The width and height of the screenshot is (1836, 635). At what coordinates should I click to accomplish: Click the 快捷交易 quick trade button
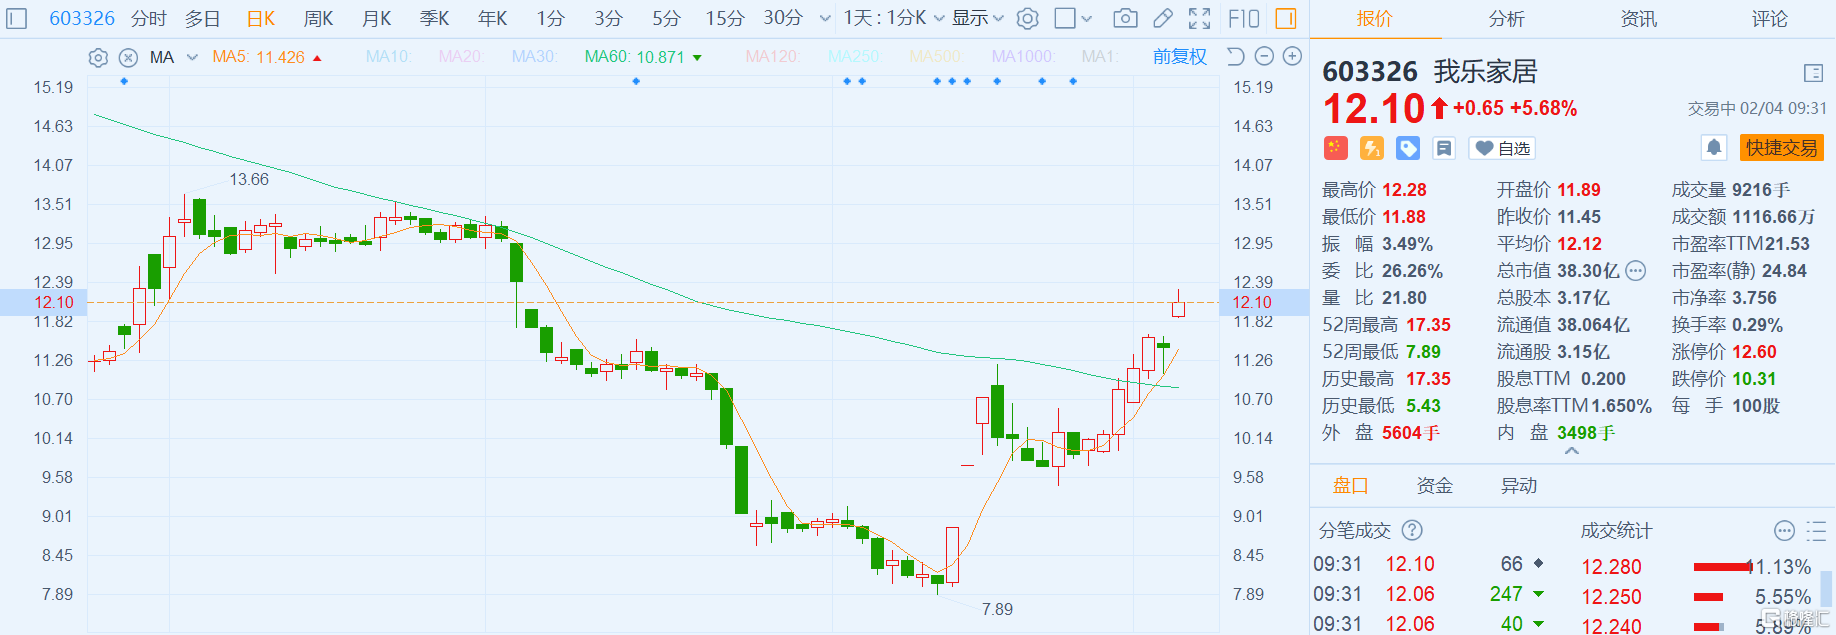point(1782,148)
